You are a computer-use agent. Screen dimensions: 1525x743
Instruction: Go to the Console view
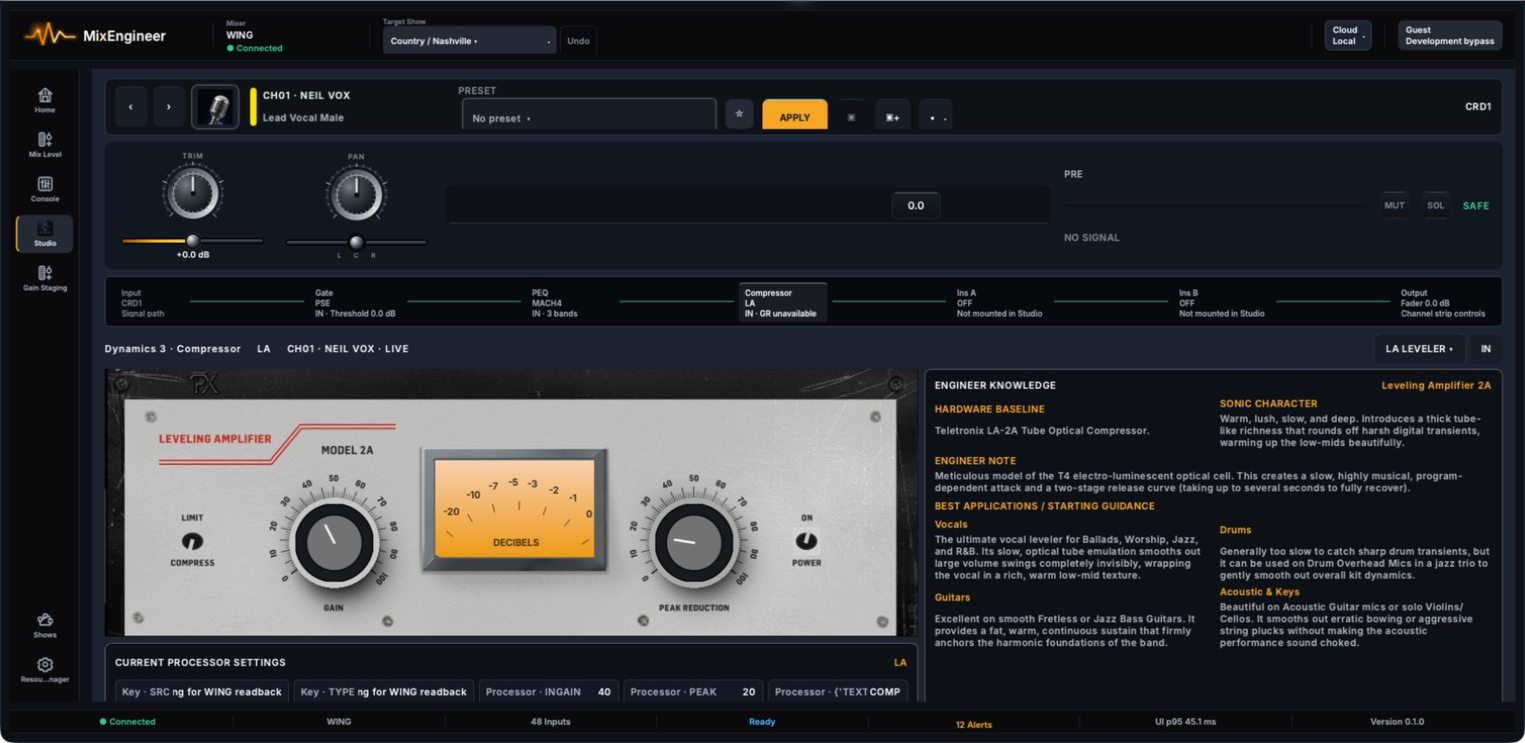point(45,189)
